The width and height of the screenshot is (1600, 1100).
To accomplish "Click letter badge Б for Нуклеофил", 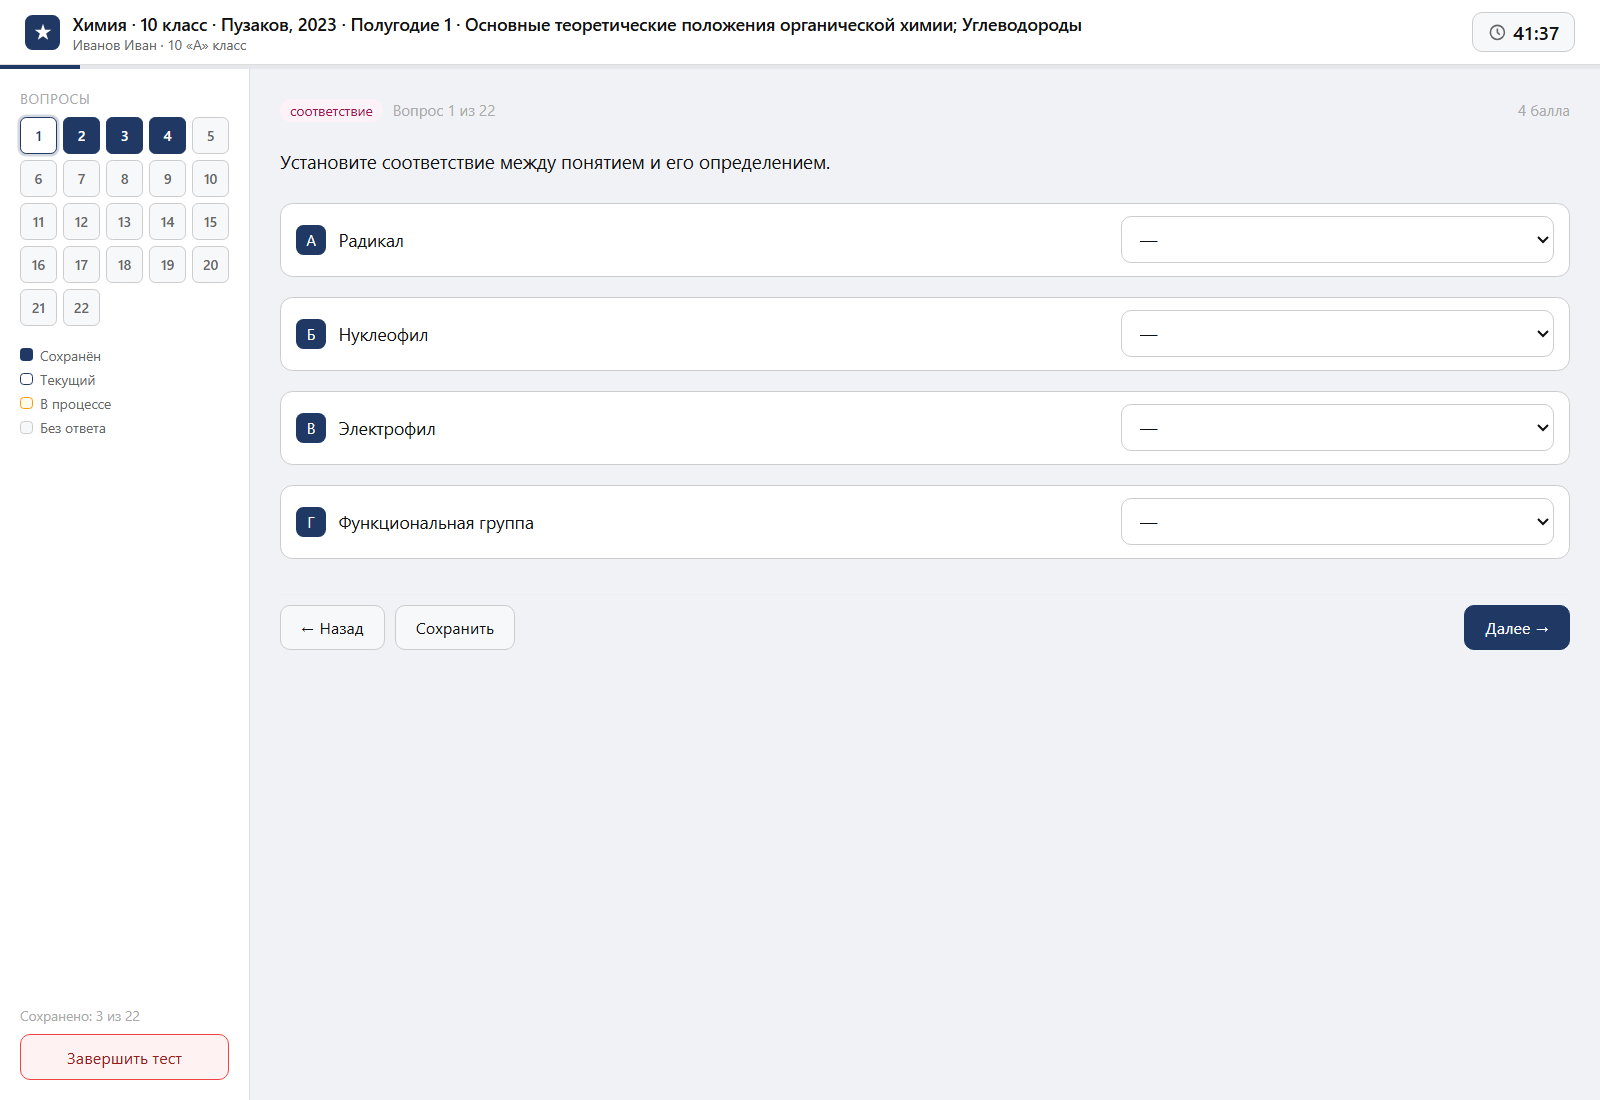I will coord(311,334).
